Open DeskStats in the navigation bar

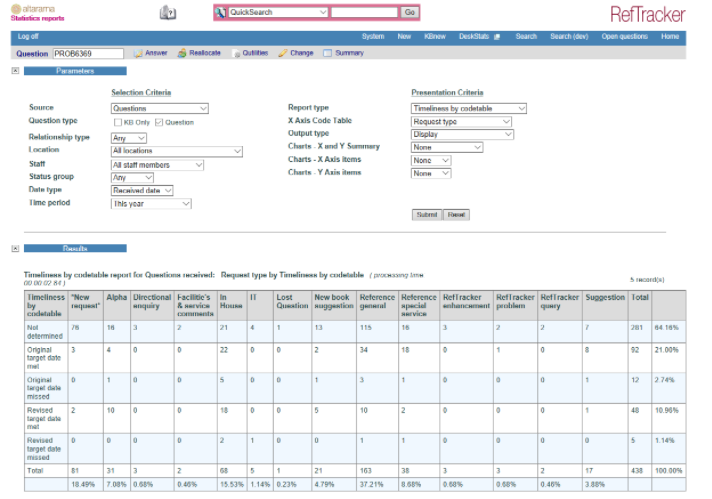tap(476, 37)
